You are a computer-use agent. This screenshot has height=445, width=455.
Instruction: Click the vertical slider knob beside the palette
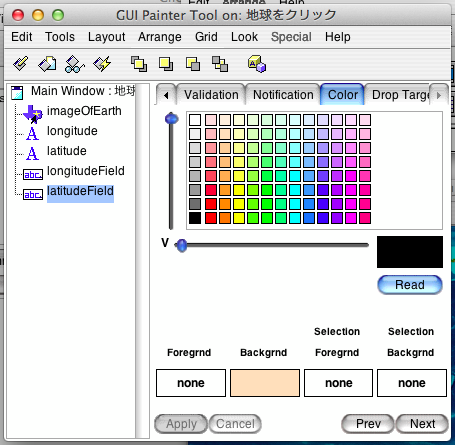[171, 119]
